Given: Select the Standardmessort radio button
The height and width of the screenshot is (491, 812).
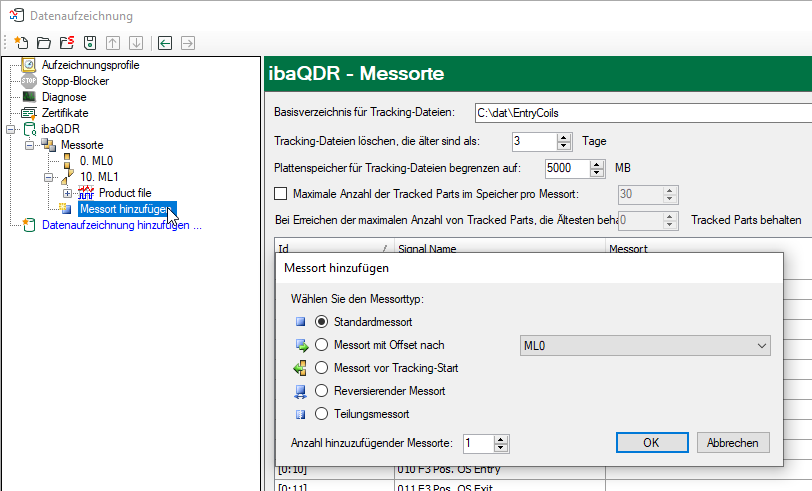Looking at the screenshot, I should tap(322, 322).
